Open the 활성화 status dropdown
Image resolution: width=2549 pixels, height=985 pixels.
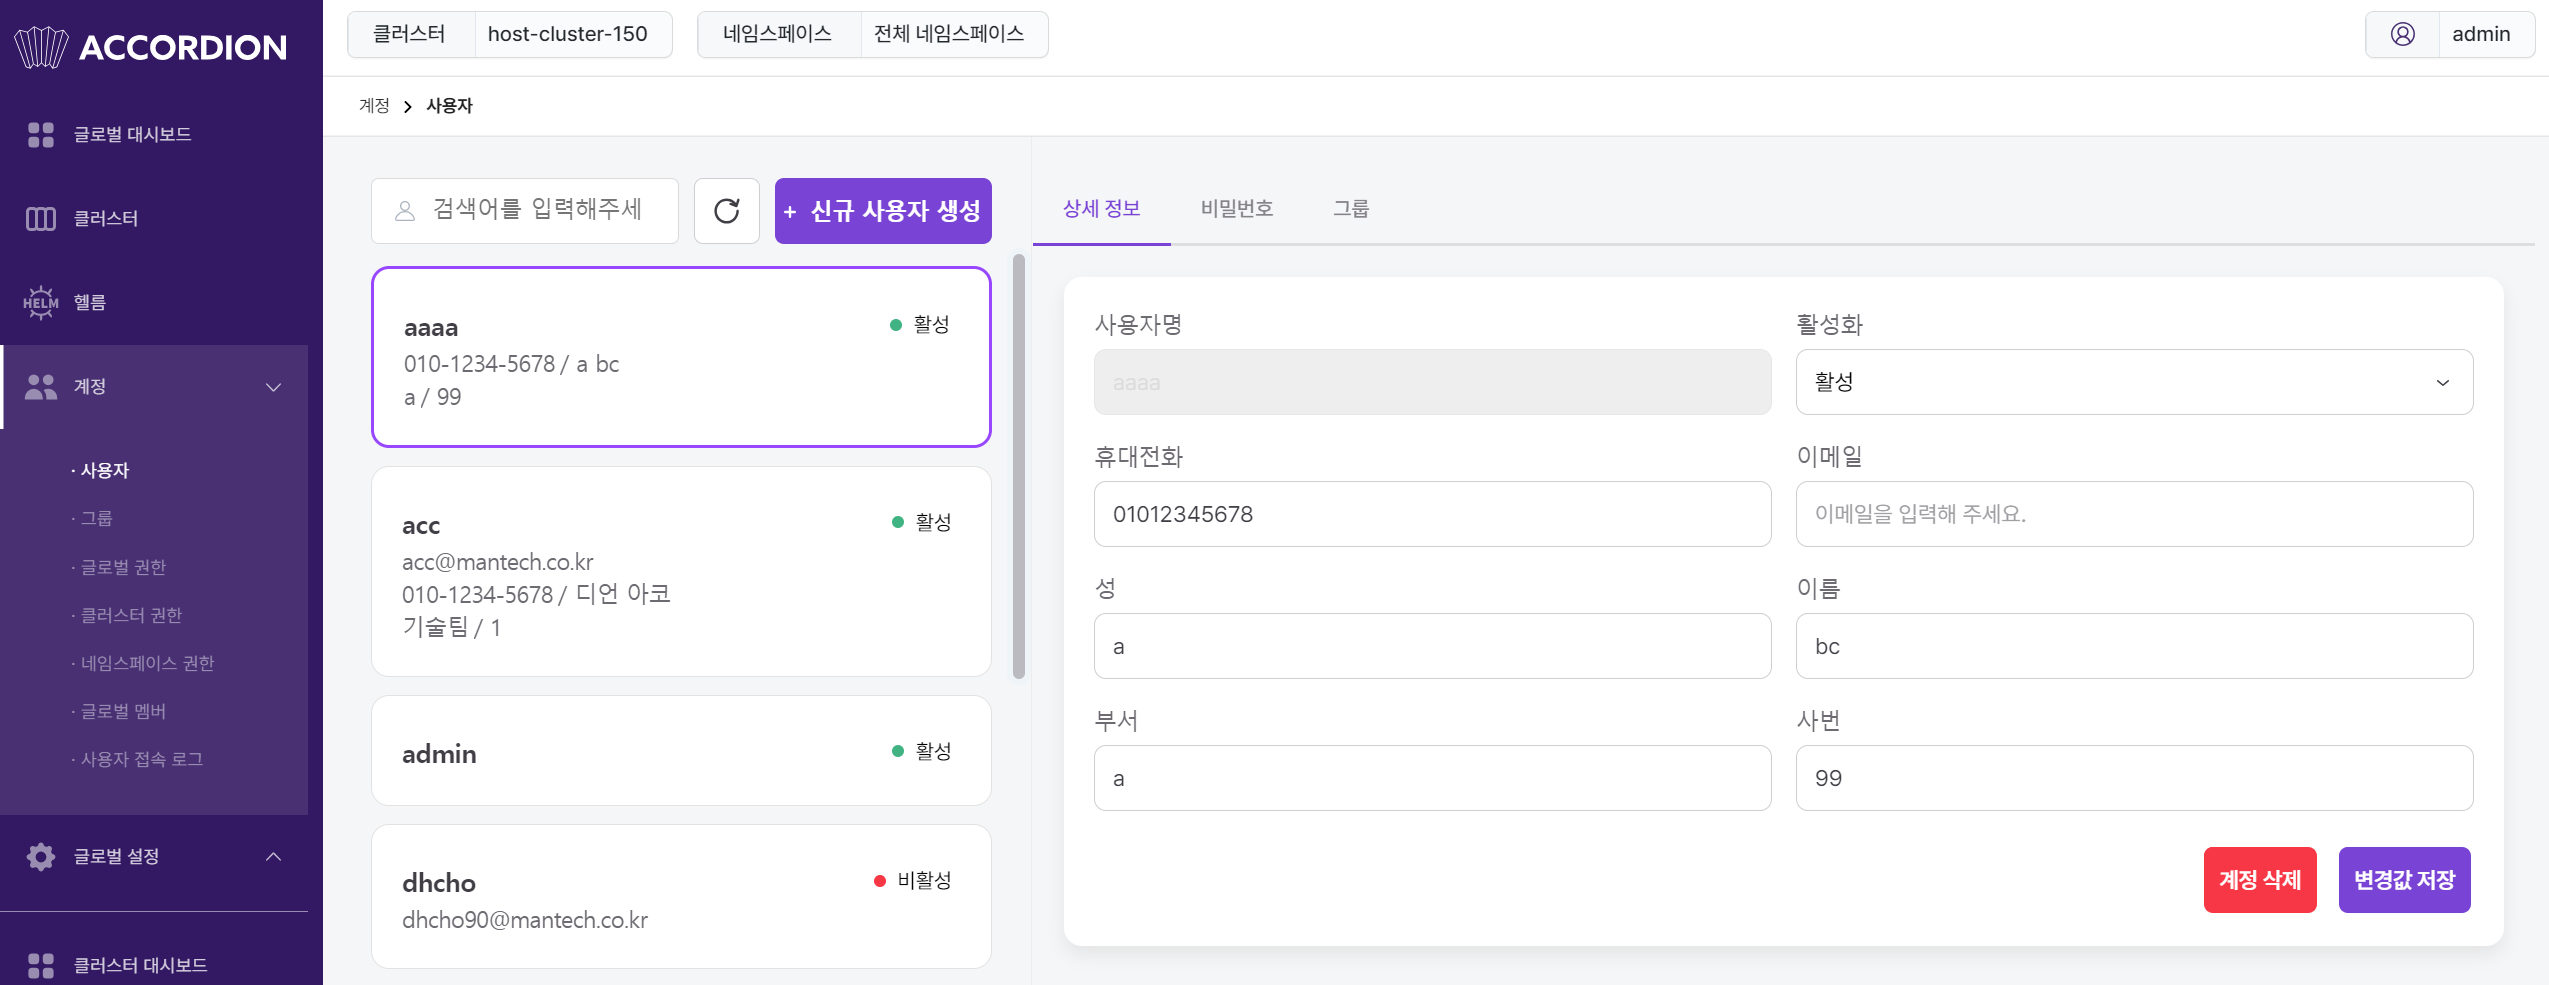[2134, 382]
